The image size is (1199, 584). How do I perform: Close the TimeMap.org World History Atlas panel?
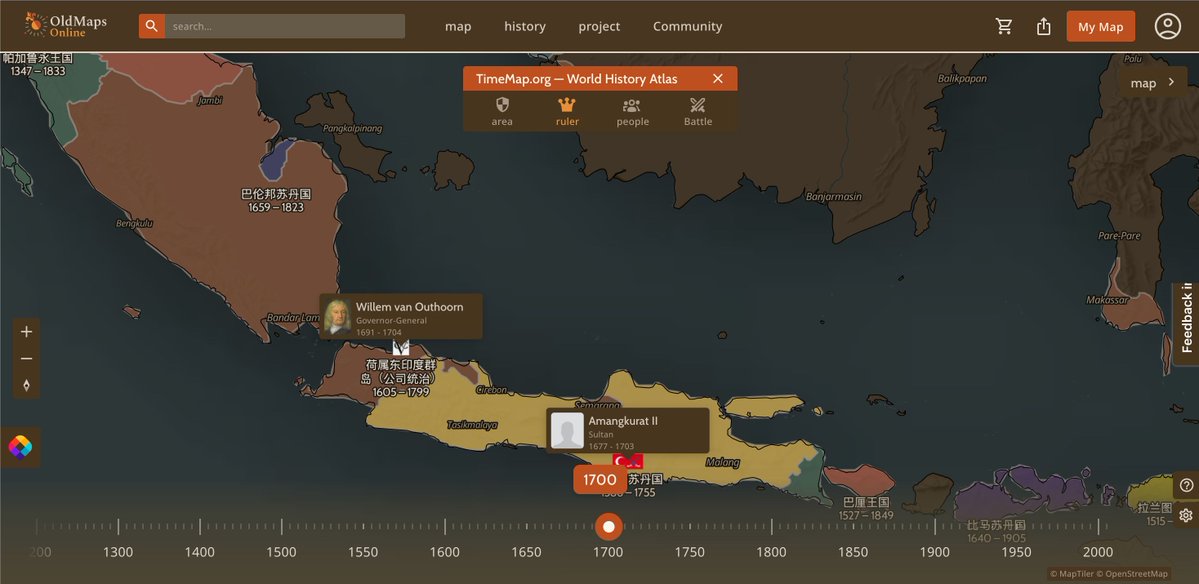tap(717, 79)
